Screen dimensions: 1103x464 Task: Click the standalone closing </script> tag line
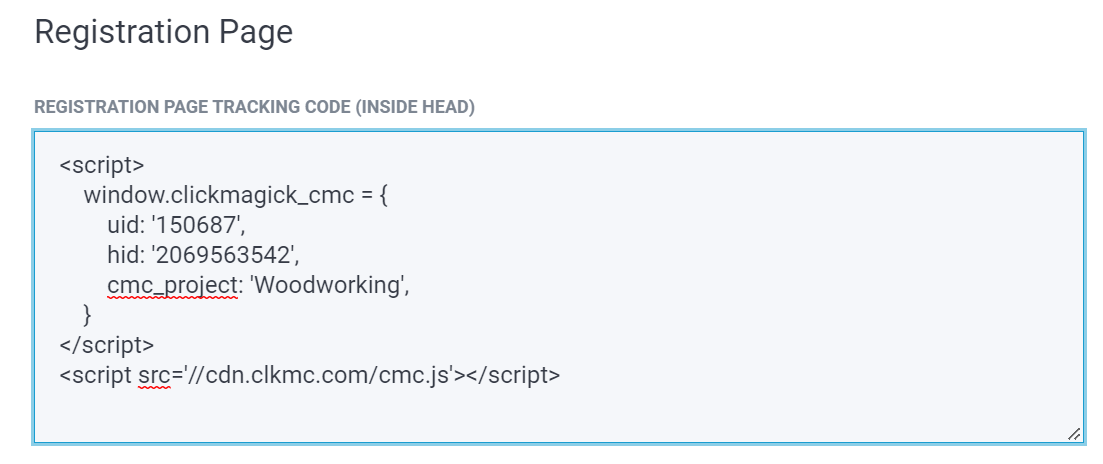click(107, 345)
